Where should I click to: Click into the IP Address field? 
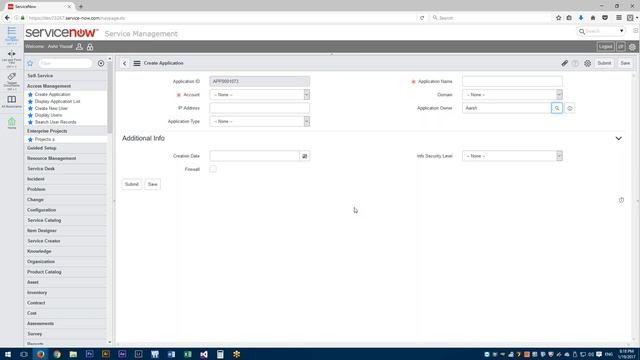(260, 108)
